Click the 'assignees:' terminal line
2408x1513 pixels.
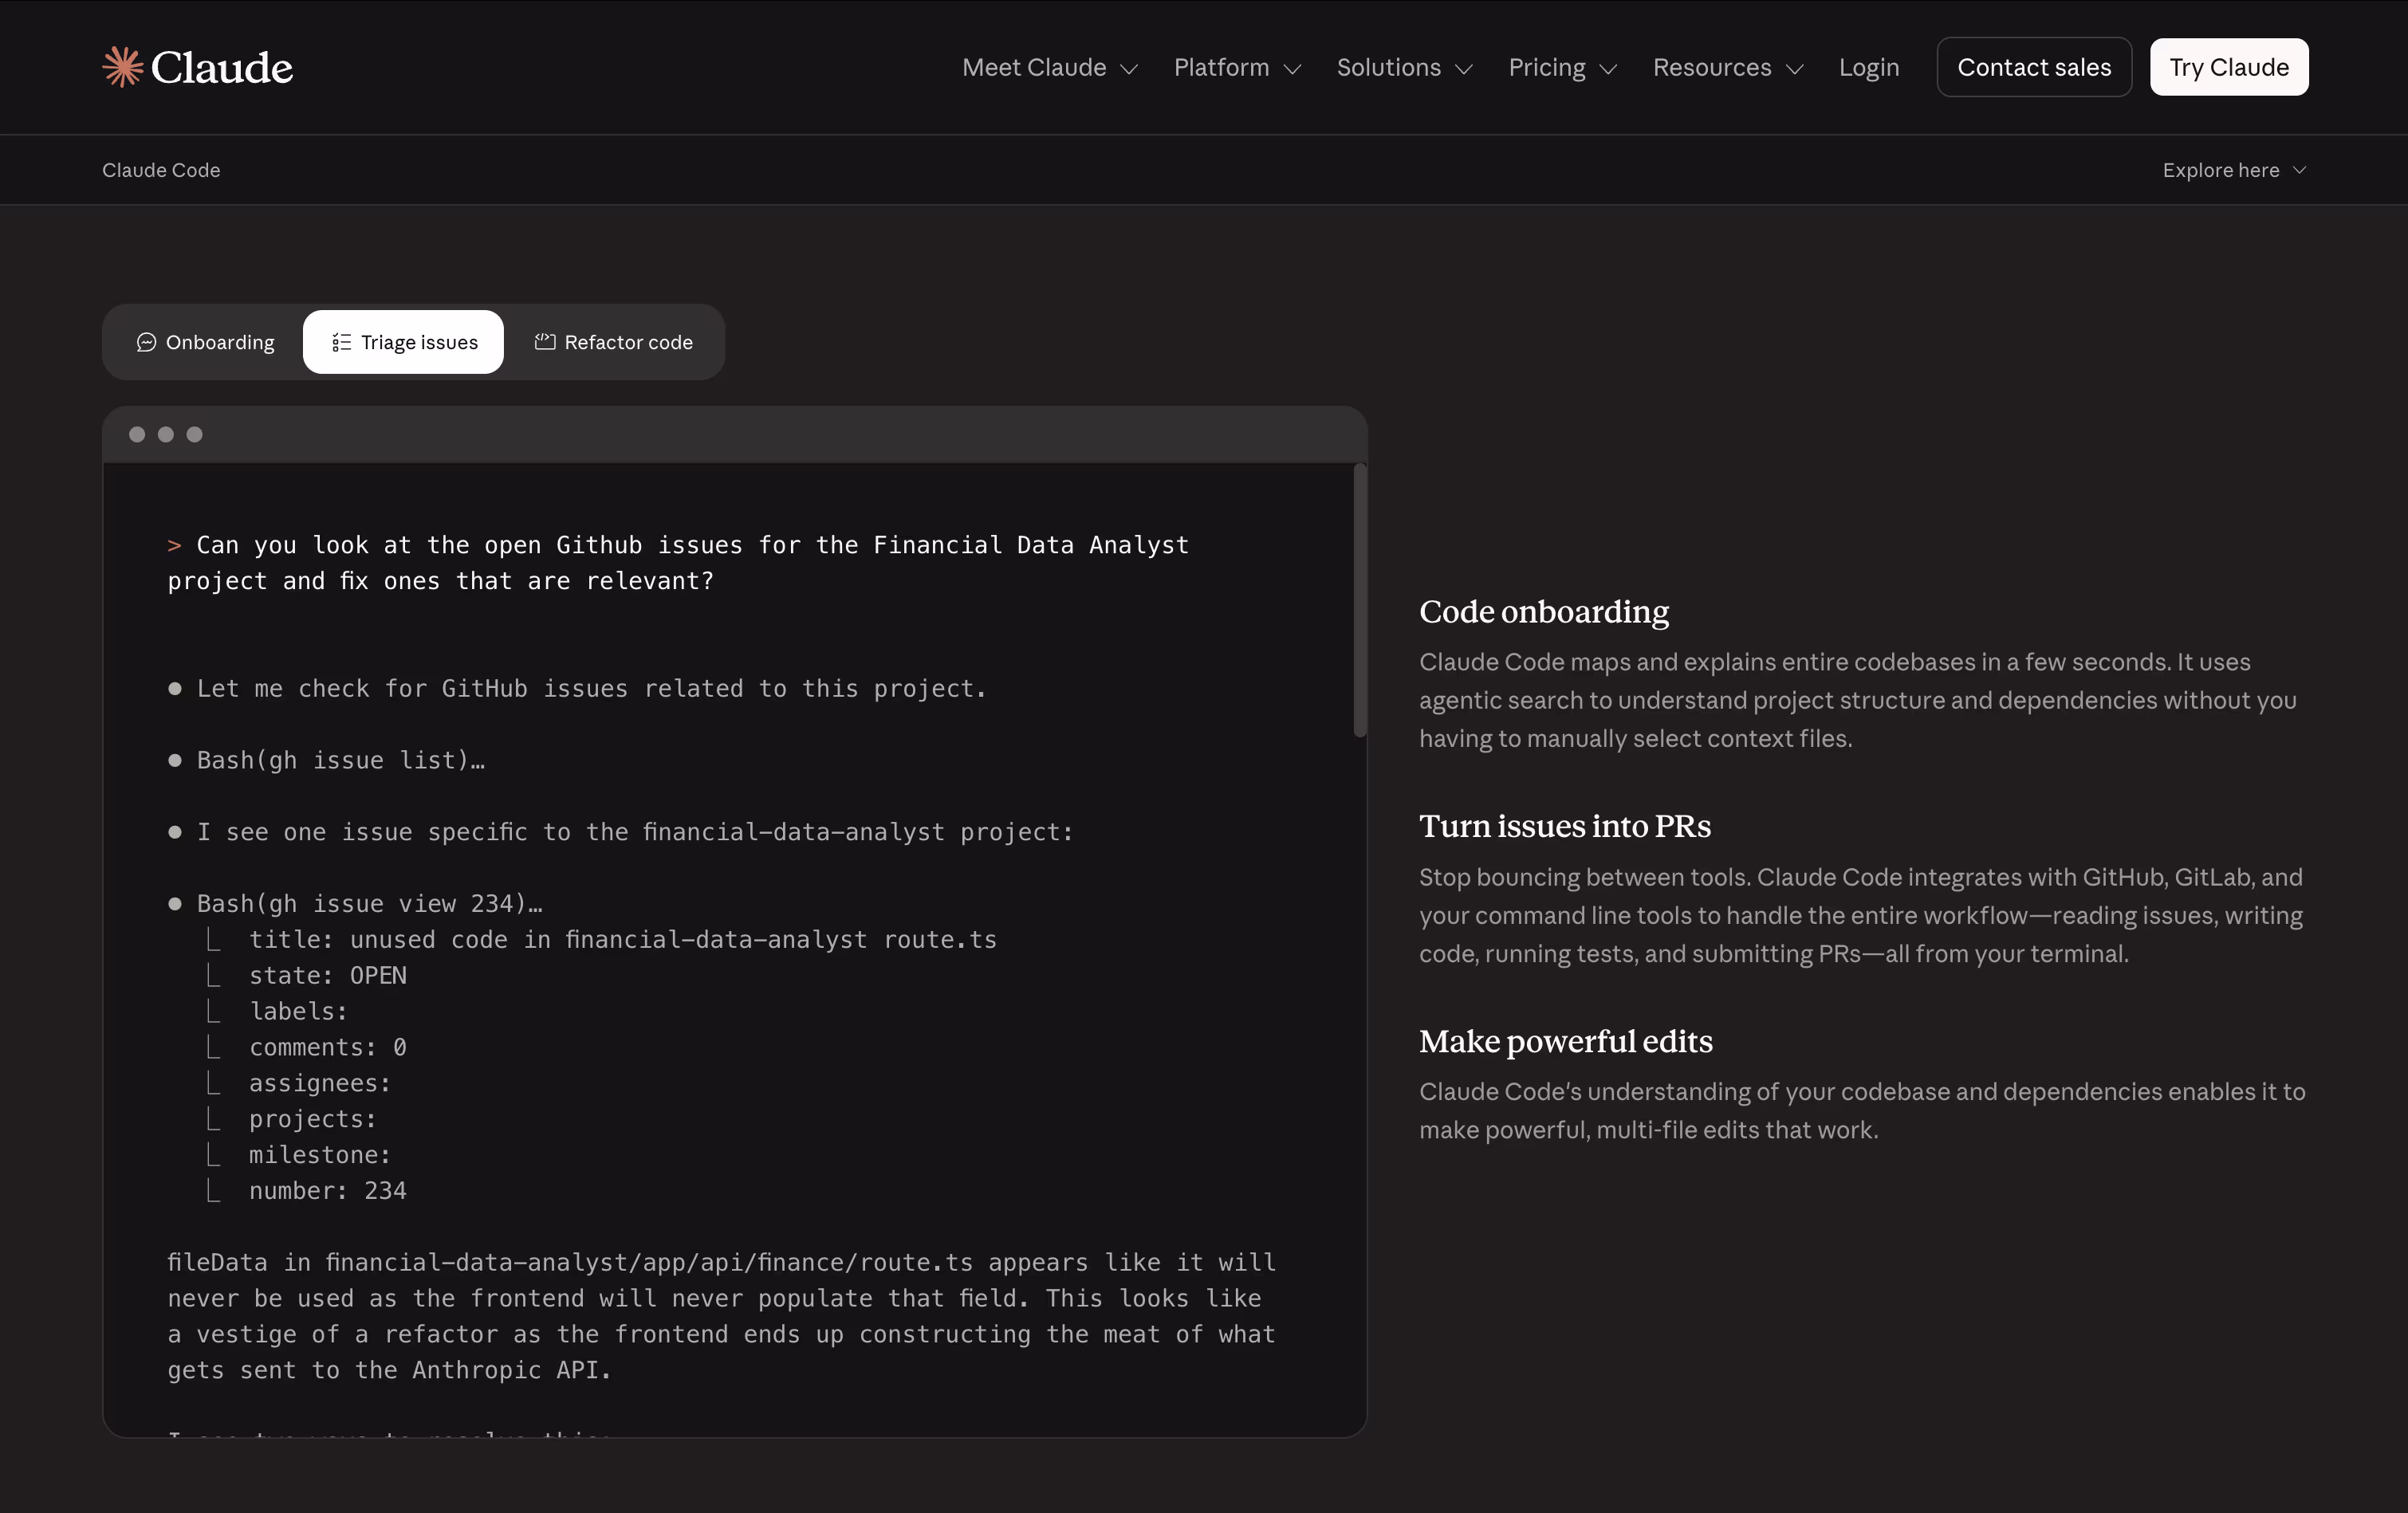[320, 1083]
